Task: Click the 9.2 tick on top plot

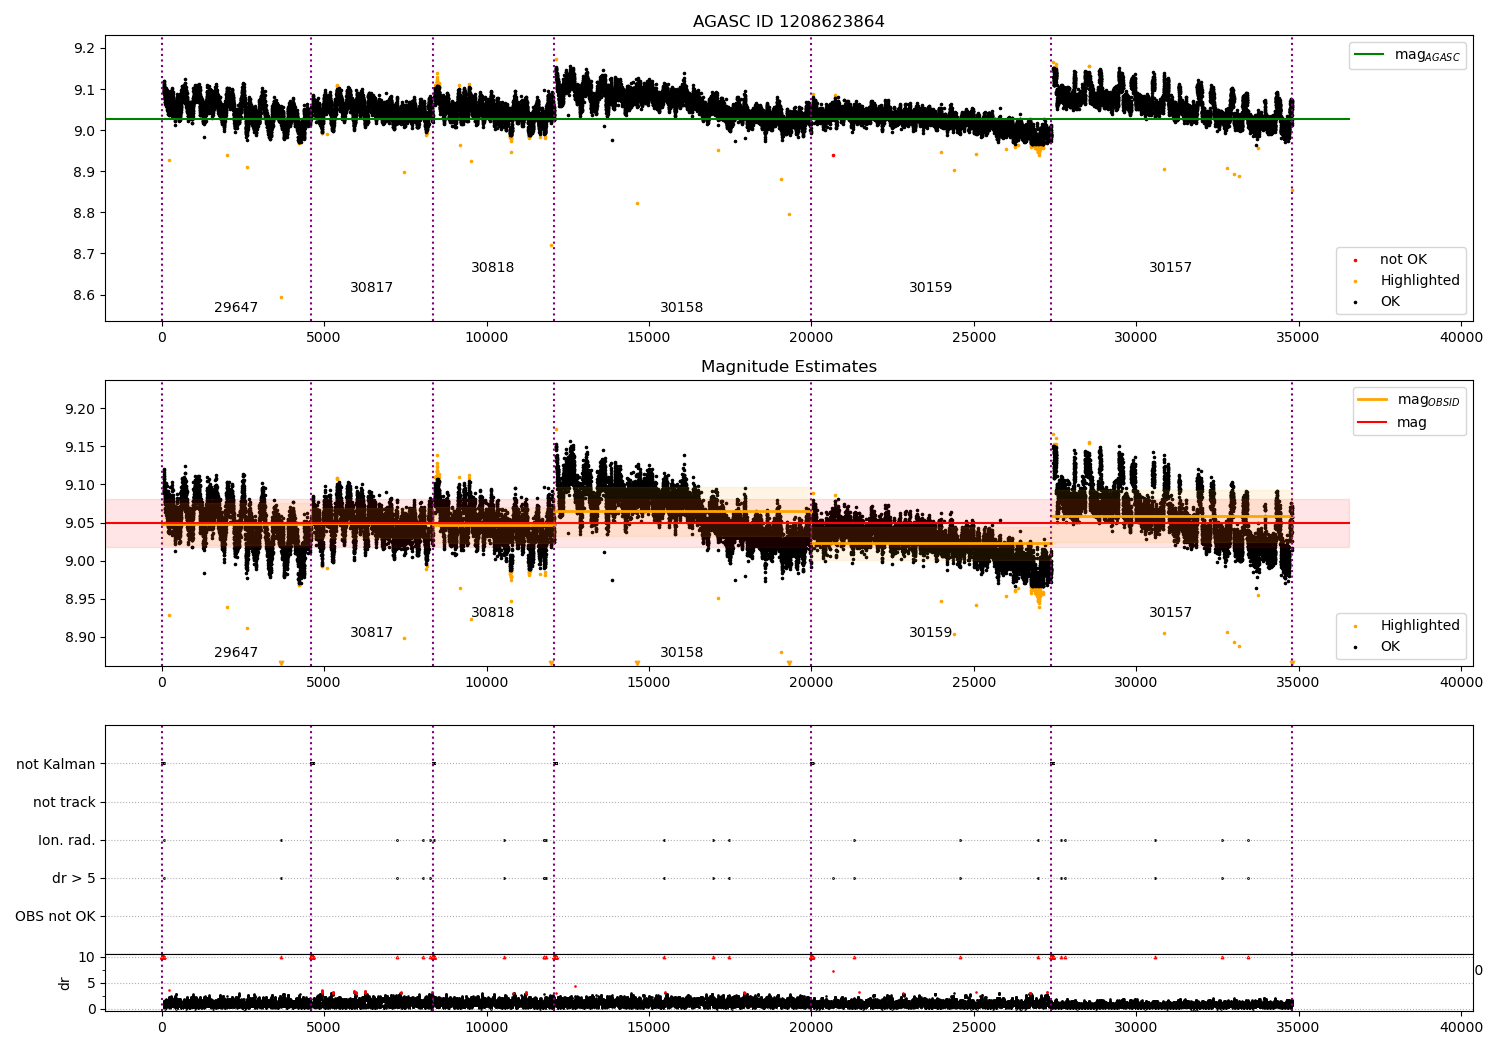Action: tap(85, 49)
